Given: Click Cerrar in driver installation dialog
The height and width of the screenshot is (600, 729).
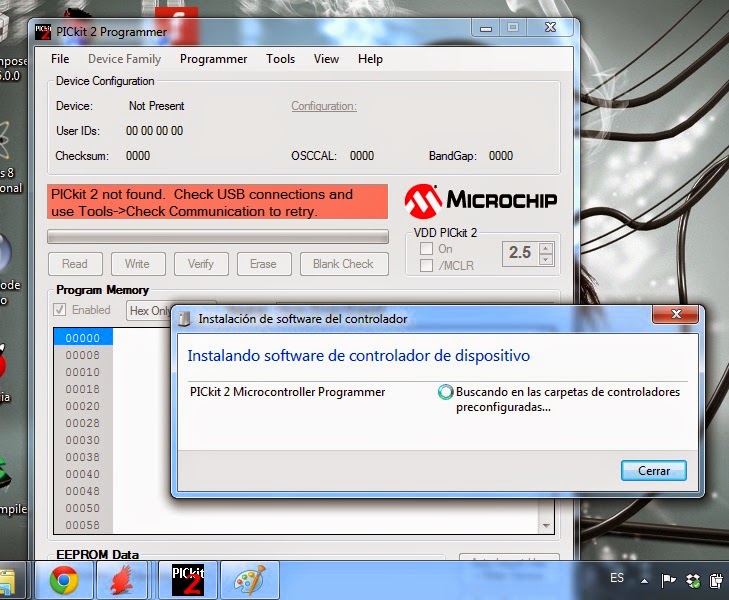Looking at the screenshot, I should (654, 471).
